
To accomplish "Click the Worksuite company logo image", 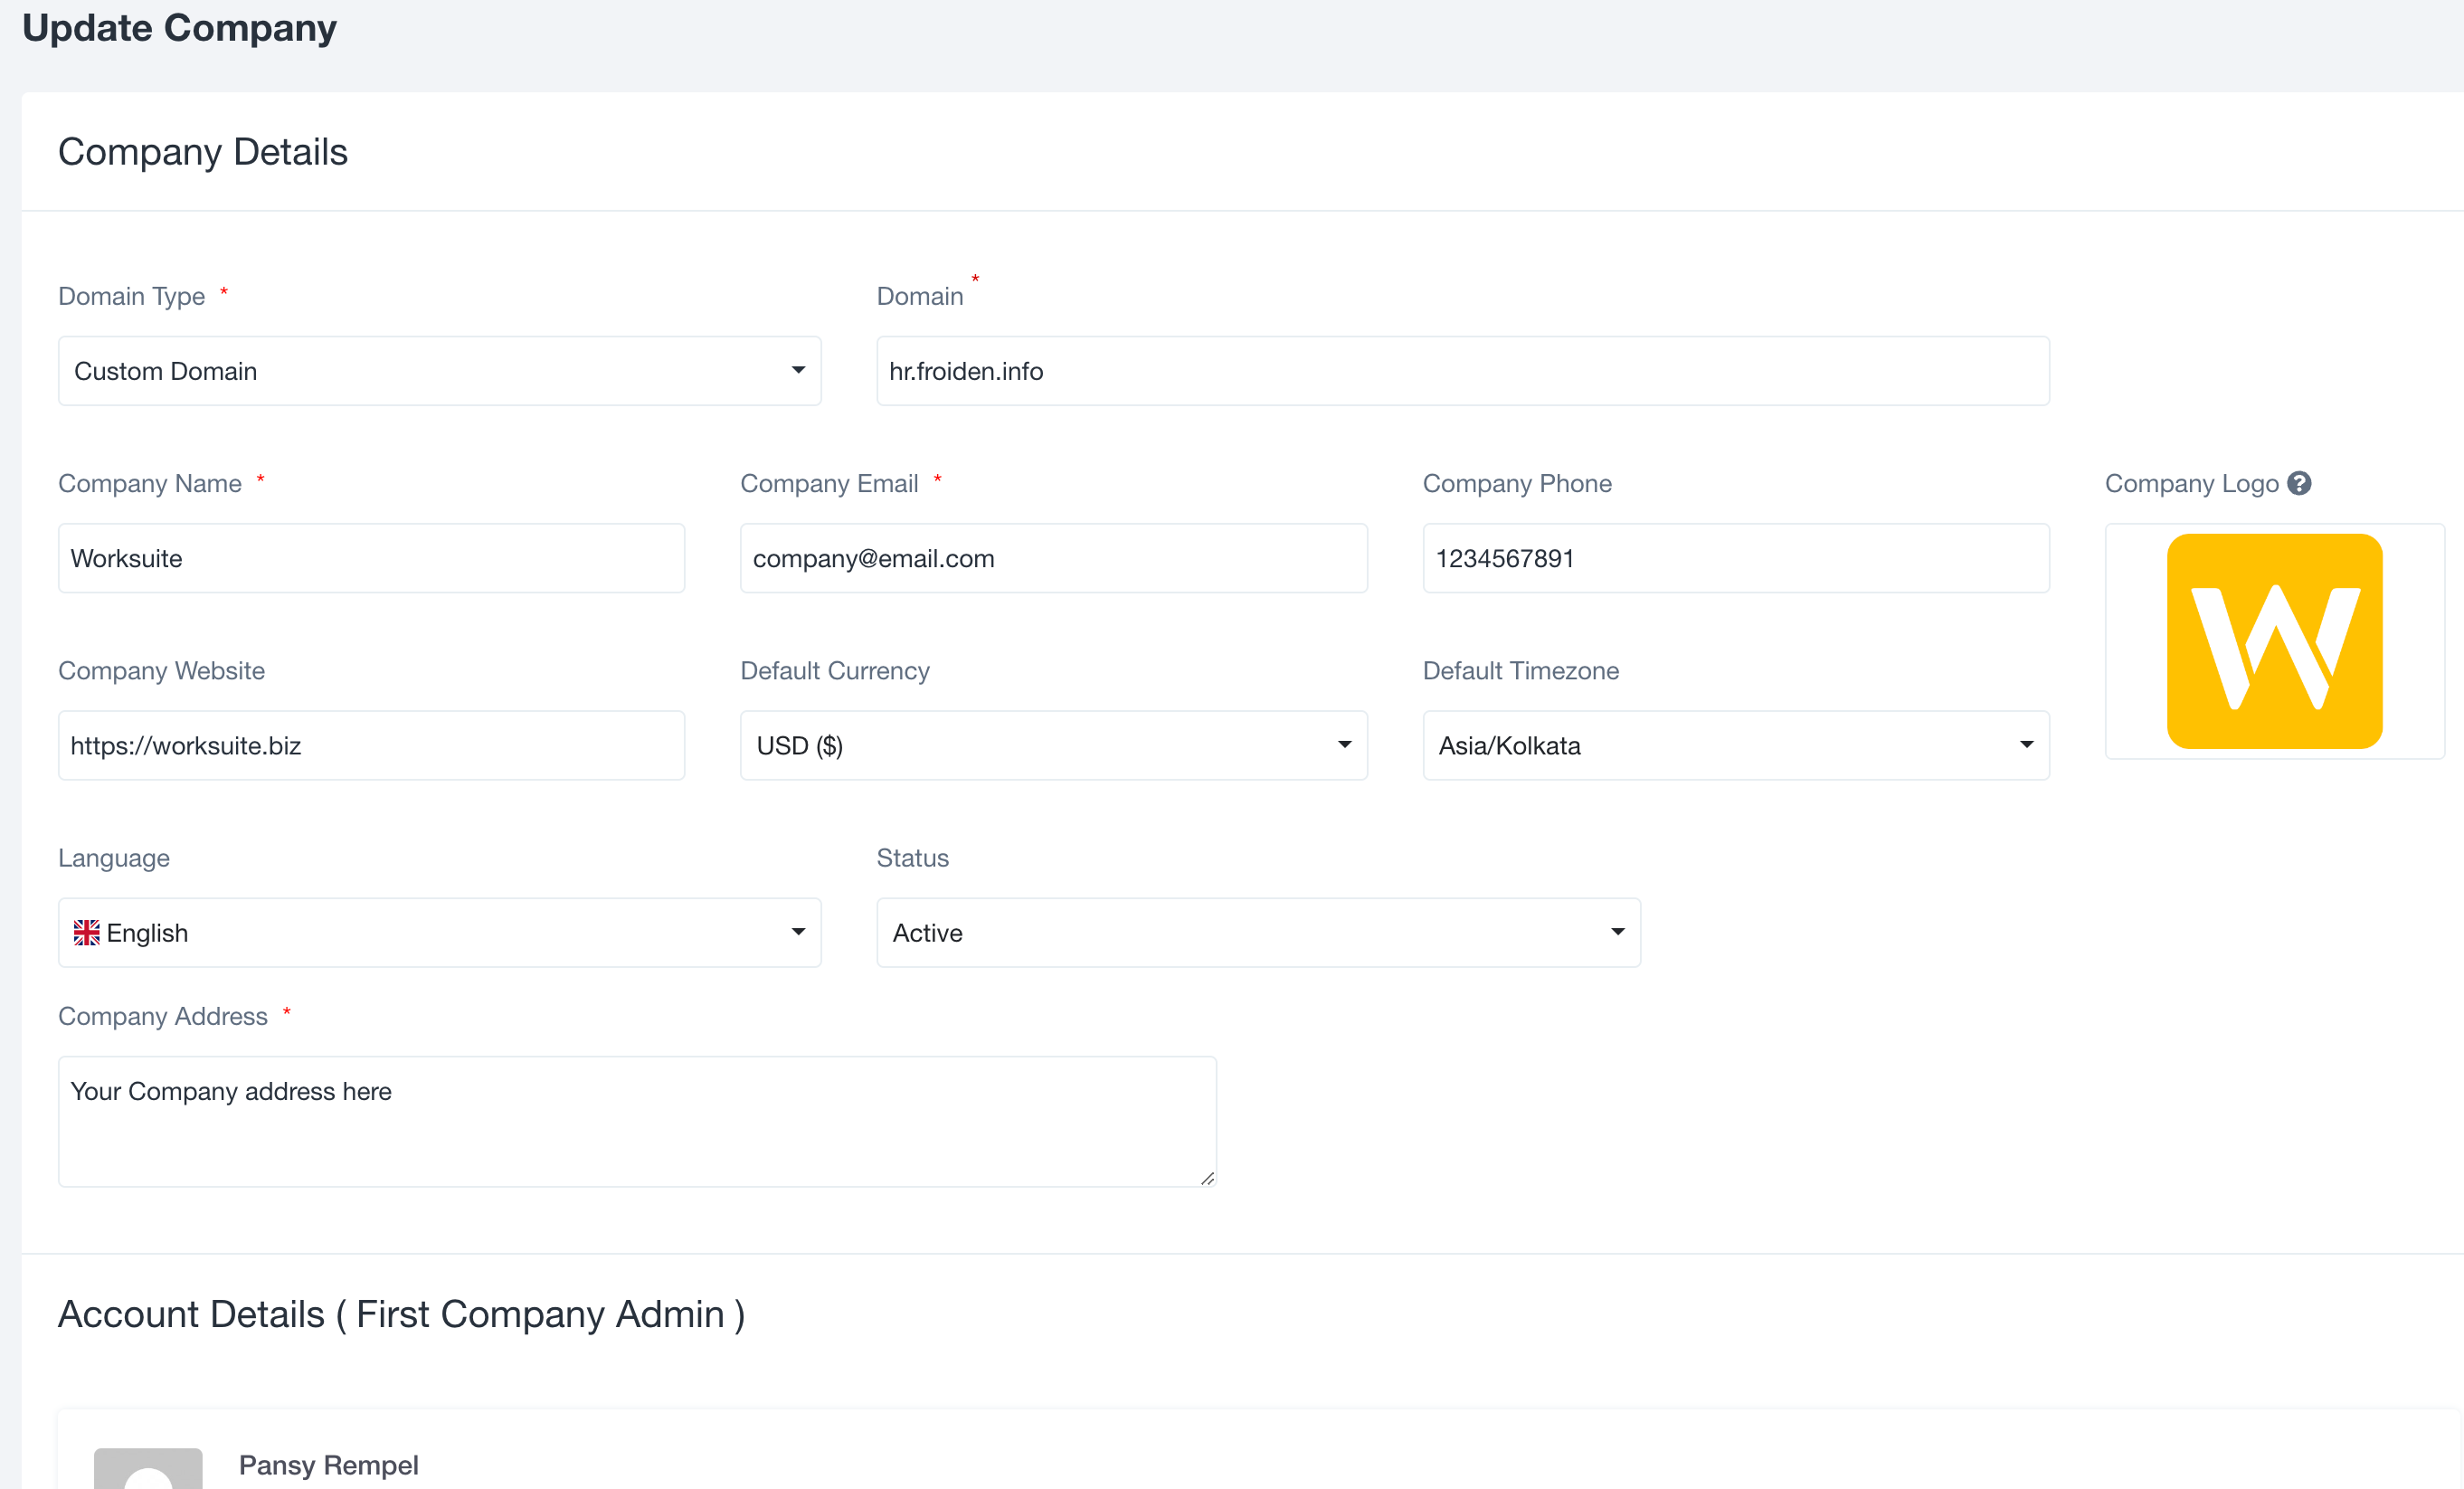I will tap(2274, 641).
